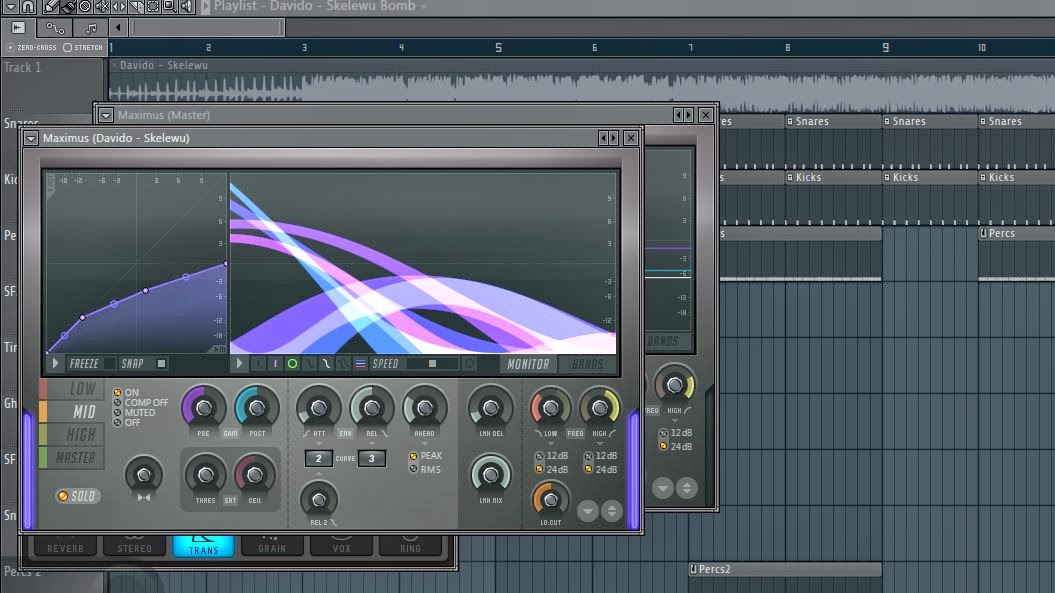Viewport: 1055px width, 593px height.
Task: Toggle the SOLO button
Action: (77, 496)
